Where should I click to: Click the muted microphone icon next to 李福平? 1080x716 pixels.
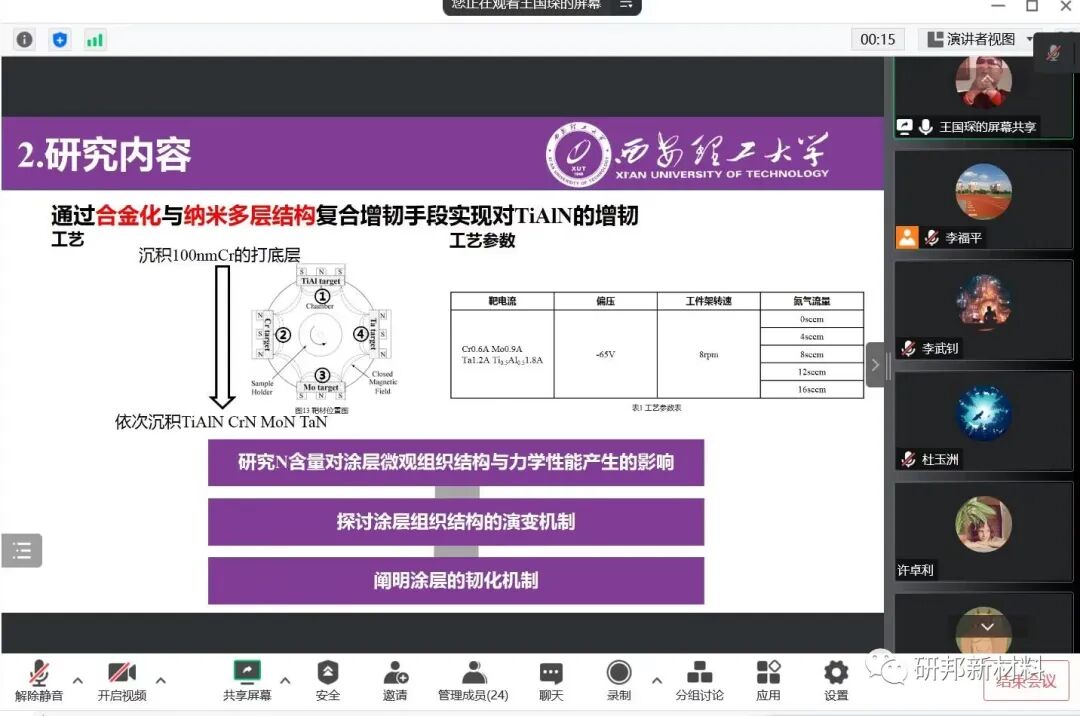(932, 238)
